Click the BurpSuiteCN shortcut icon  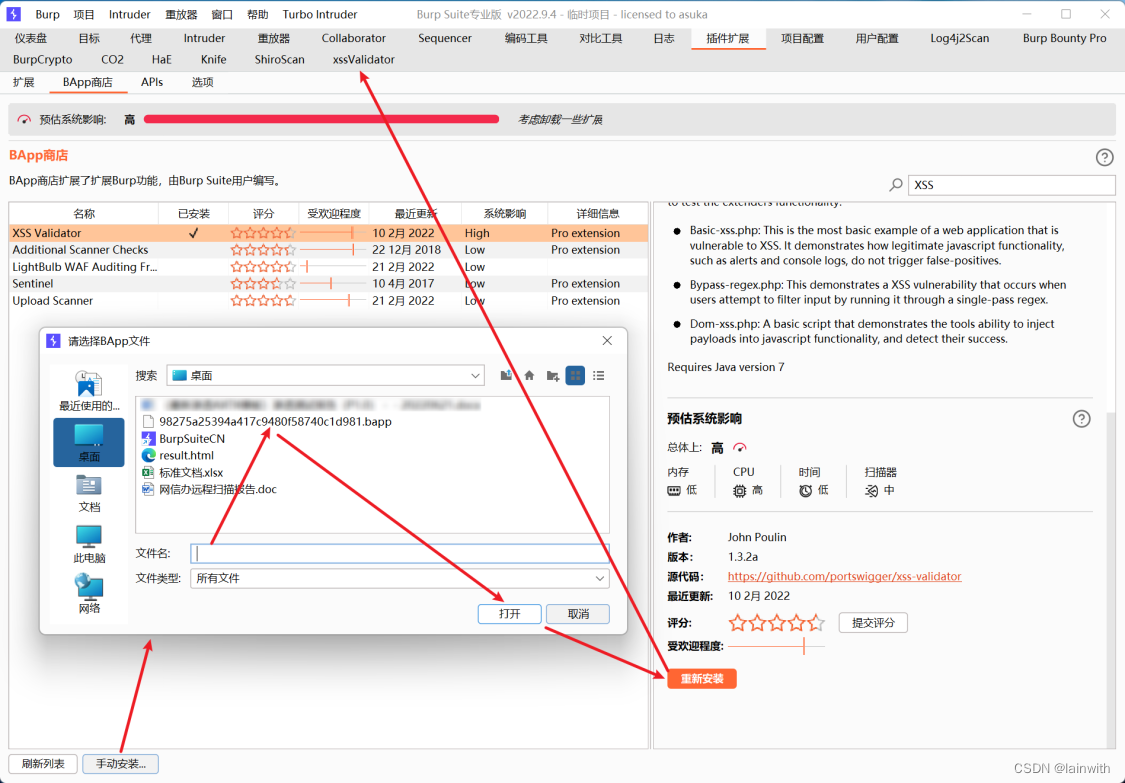149,439
